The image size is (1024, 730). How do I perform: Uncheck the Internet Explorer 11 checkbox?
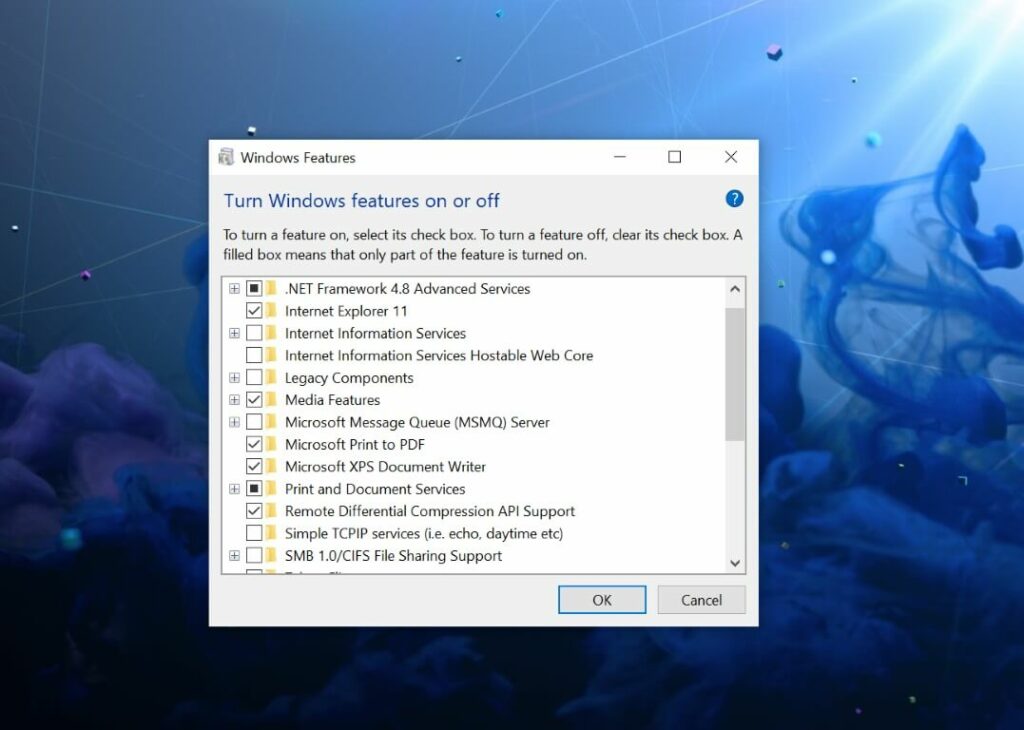click(x=254, y=311)
